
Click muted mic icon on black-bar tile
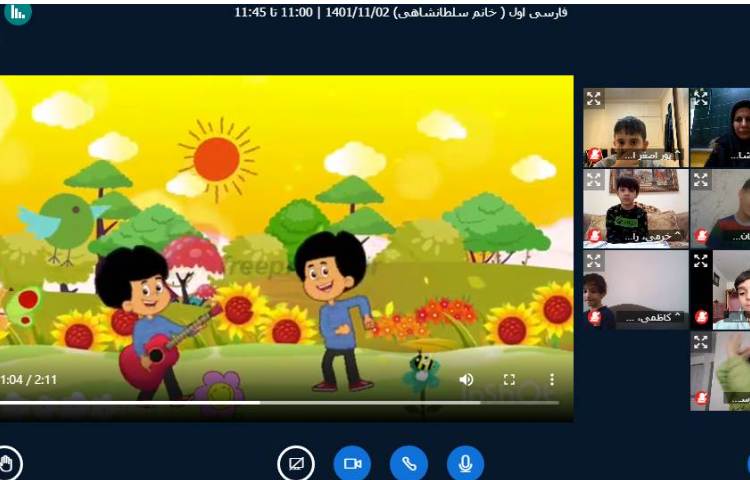click(x=702, y=317)
